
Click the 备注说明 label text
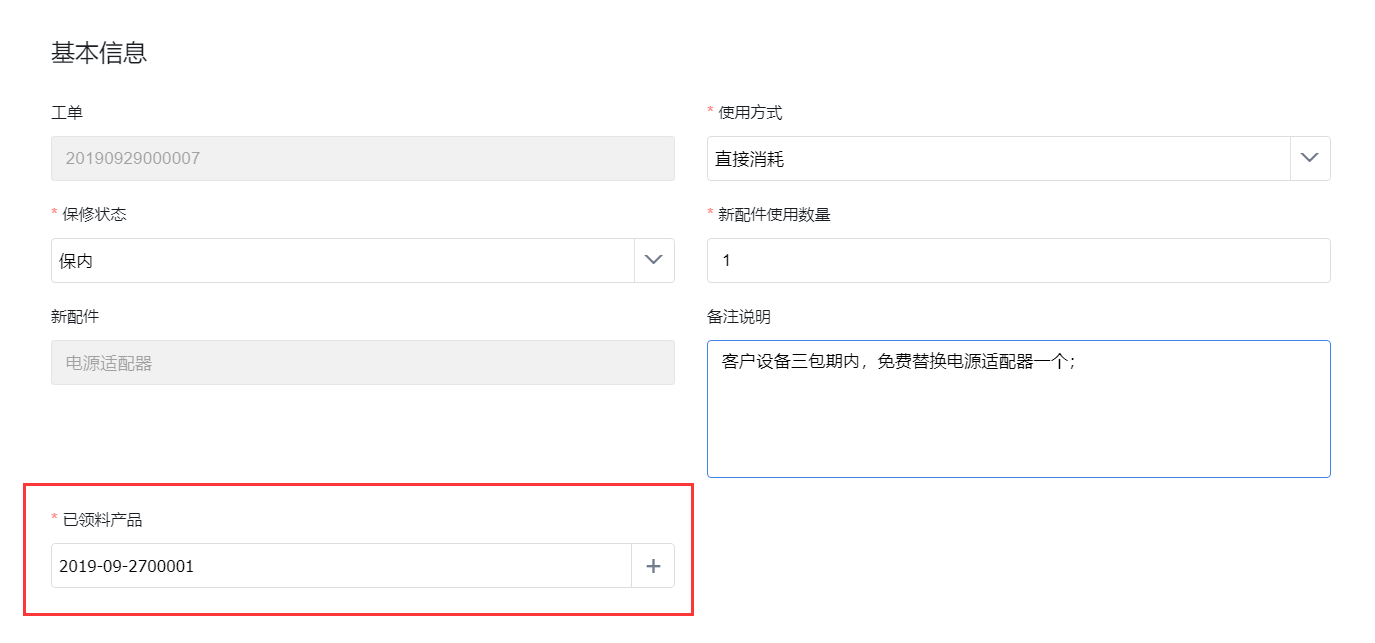739,317
